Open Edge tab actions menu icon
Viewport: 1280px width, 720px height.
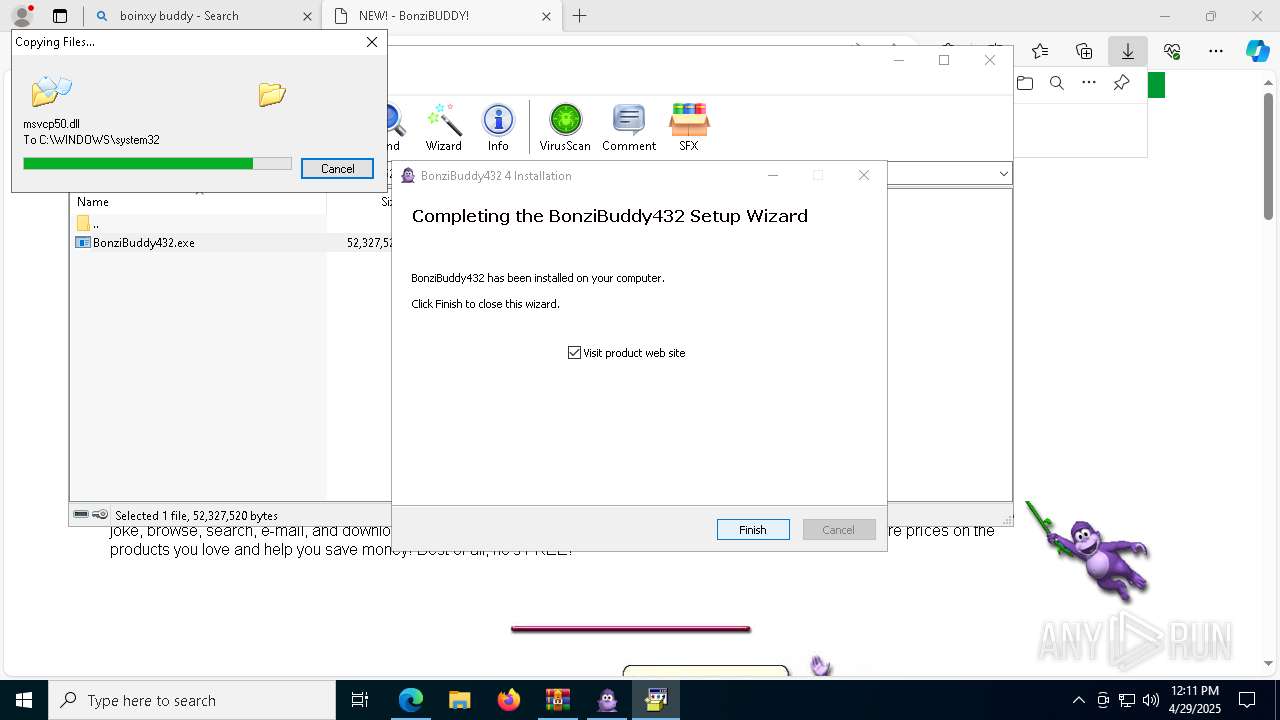click(60, 16)
